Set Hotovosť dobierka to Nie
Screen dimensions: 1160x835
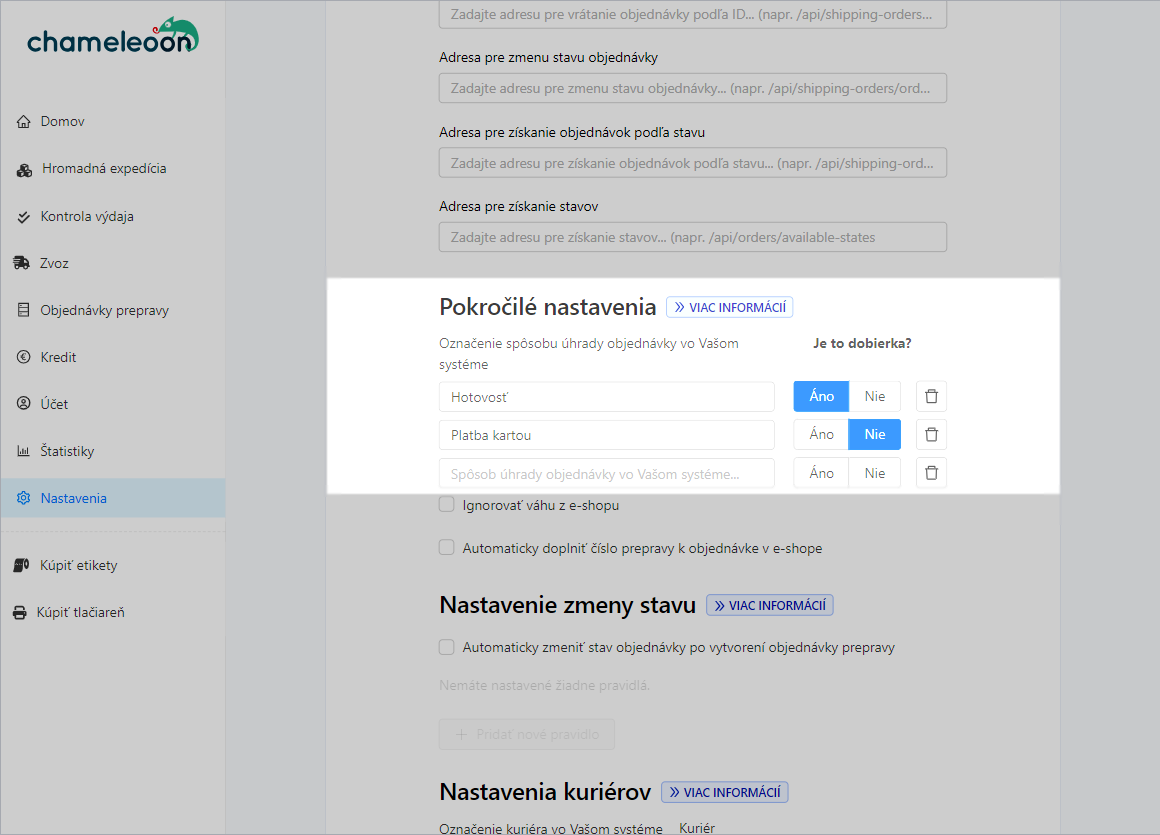874,397
